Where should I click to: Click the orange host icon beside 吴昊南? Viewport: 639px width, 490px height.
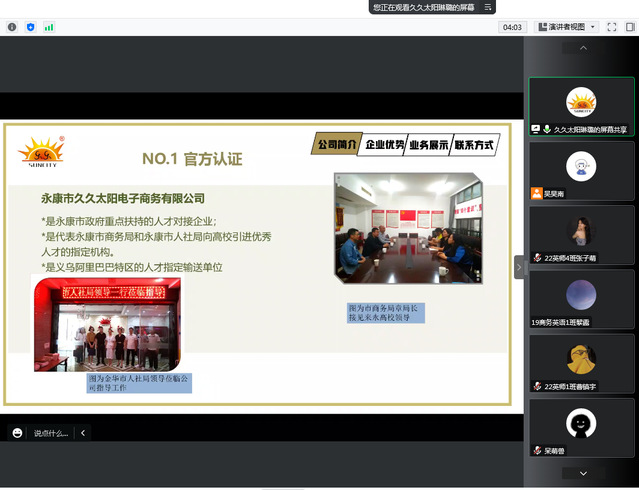537,193
